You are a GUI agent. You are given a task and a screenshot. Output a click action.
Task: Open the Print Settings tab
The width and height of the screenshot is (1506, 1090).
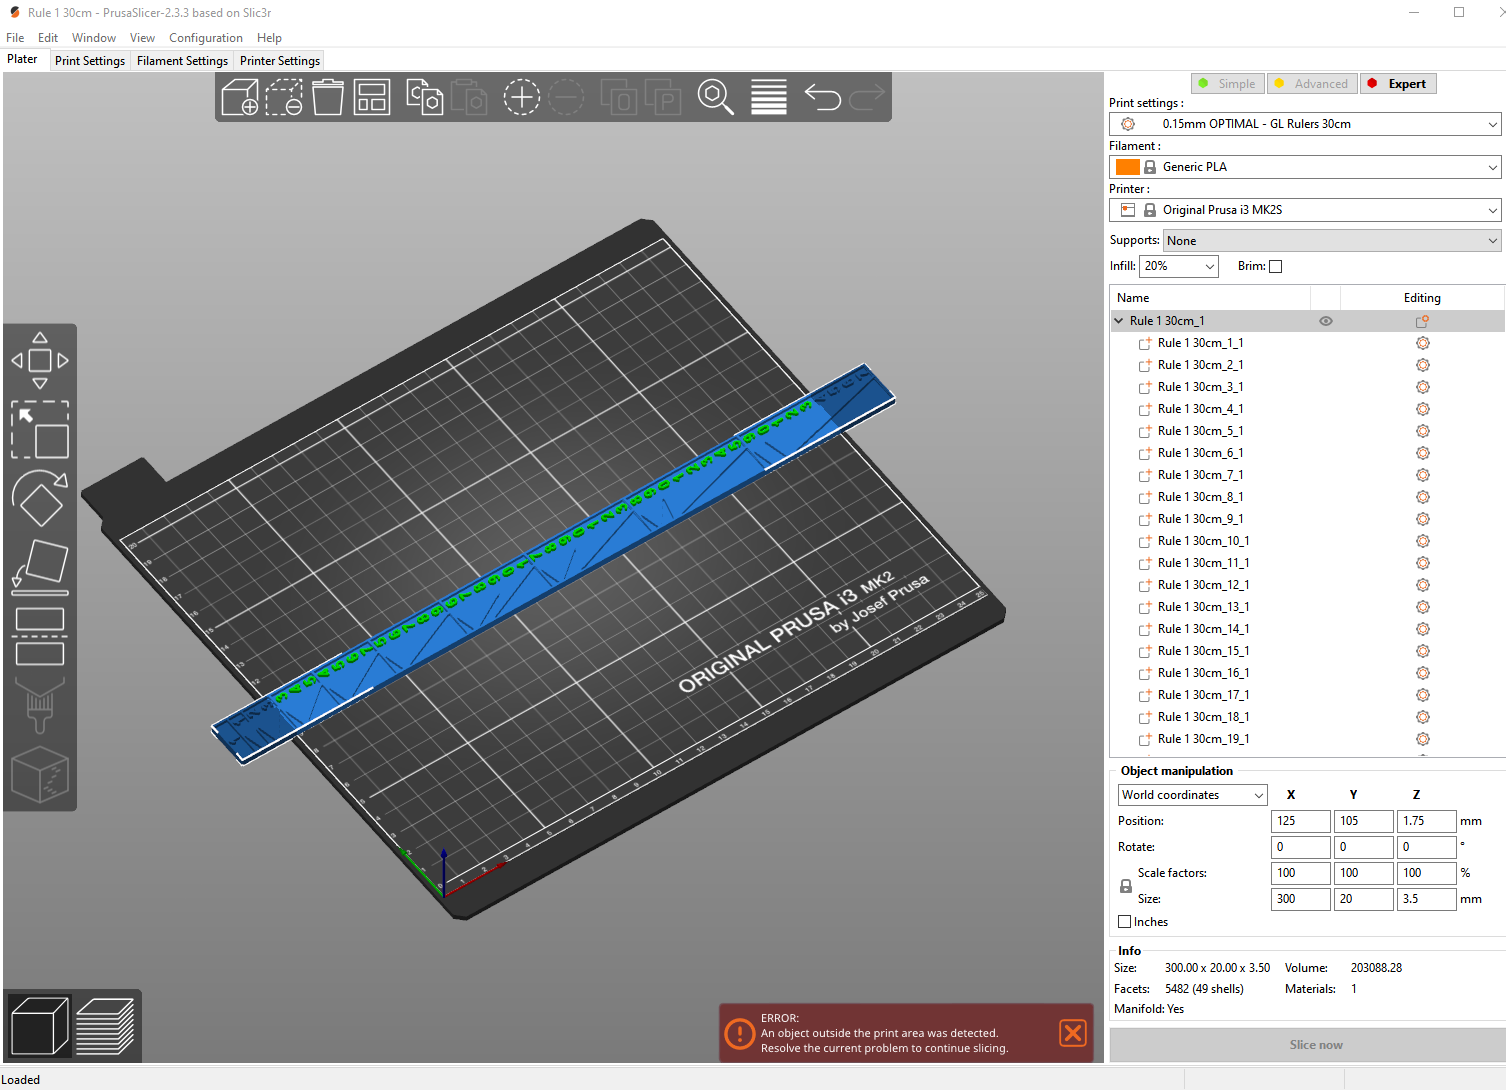tap(90, 61)
